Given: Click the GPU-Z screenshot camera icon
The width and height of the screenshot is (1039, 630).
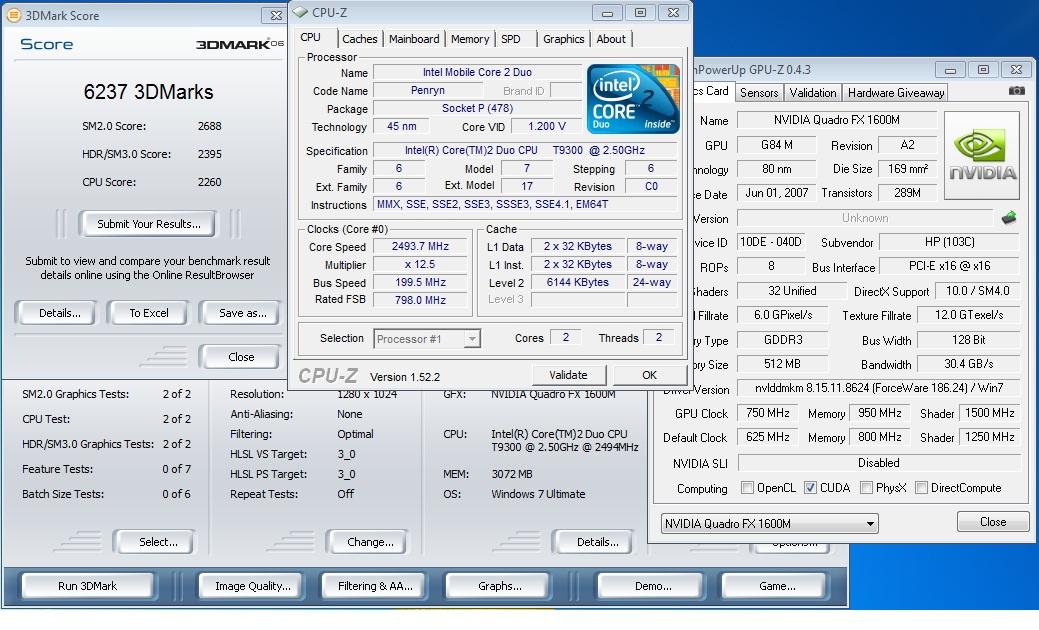Looking at the screenshot, I should tap(1016, 90).
